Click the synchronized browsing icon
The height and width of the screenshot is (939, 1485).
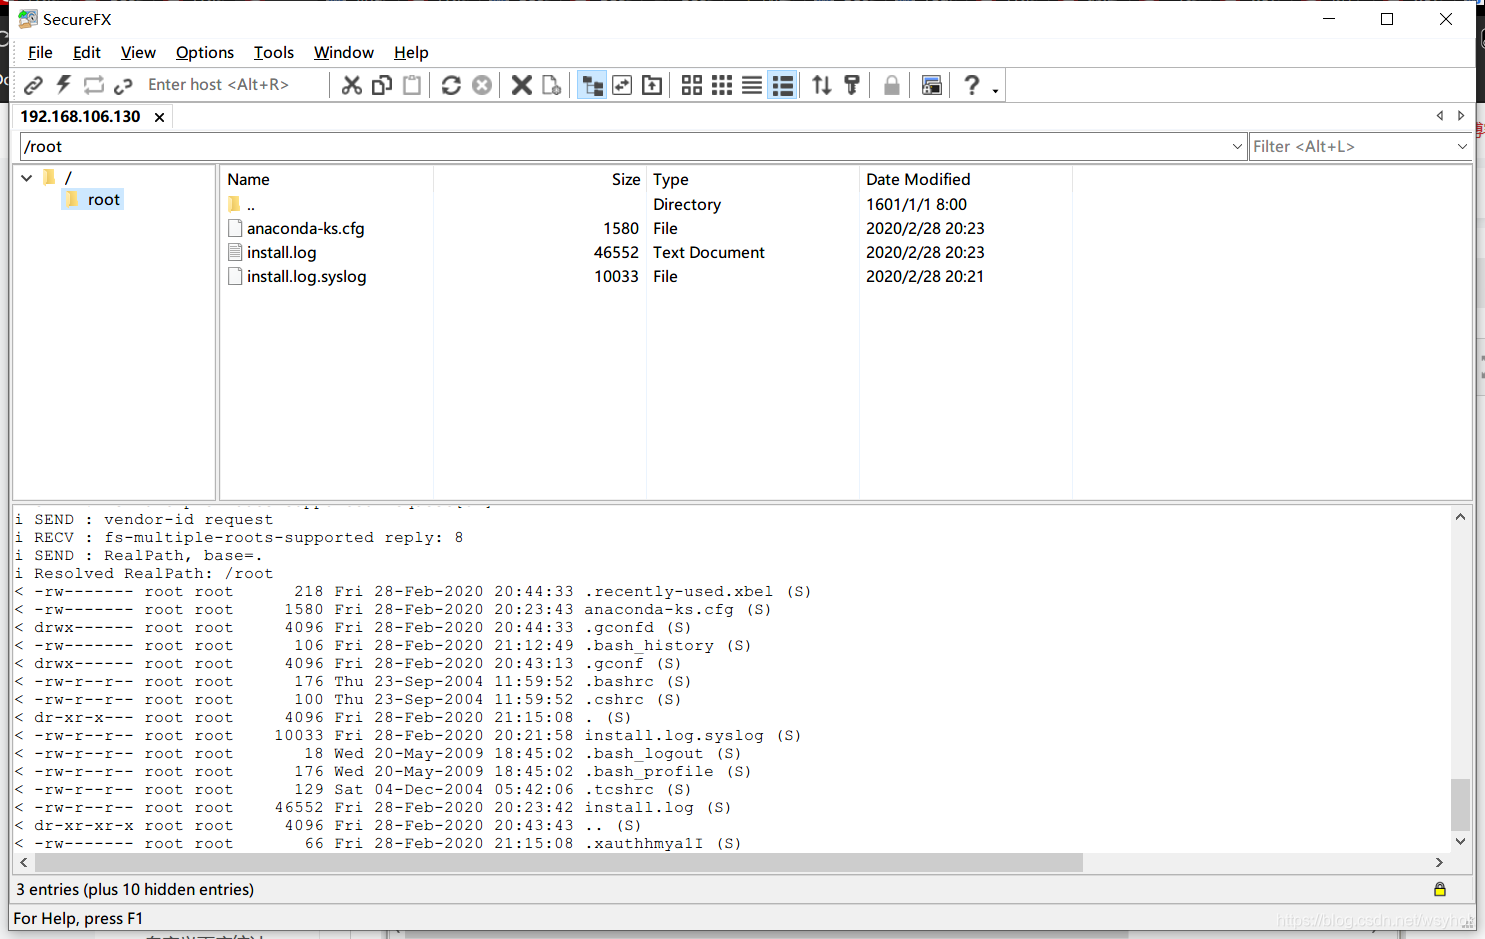[x=622, y=85]
